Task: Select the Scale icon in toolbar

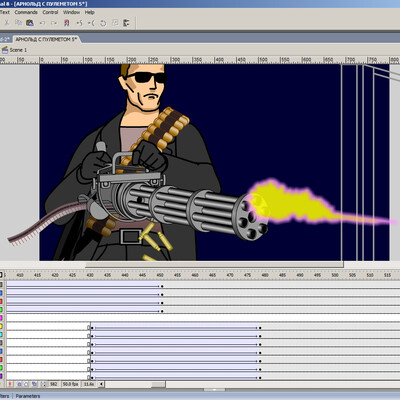Action: tap(115, 23)
